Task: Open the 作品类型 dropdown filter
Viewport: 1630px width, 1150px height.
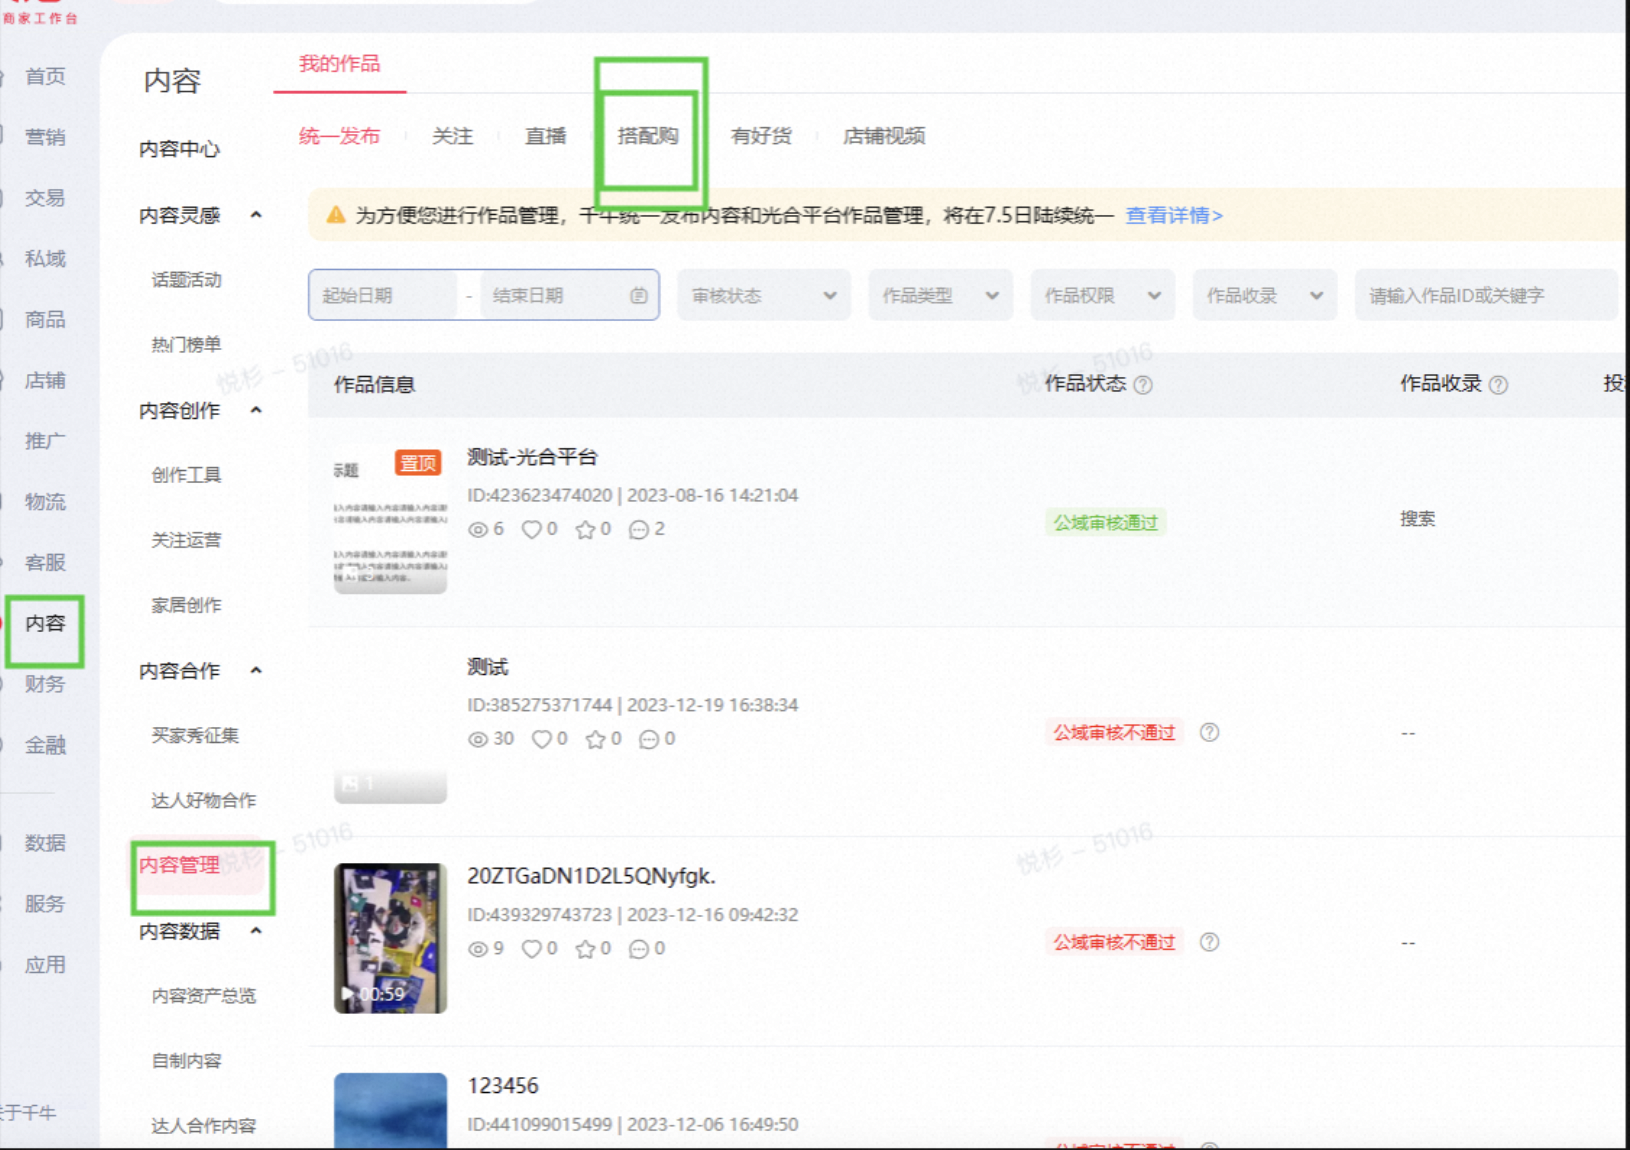Action: click(940, 295)
